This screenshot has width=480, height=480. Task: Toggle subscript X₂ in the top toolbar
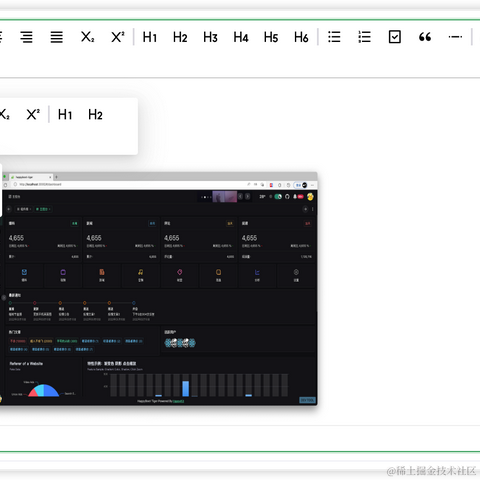[x=87, y=37]
